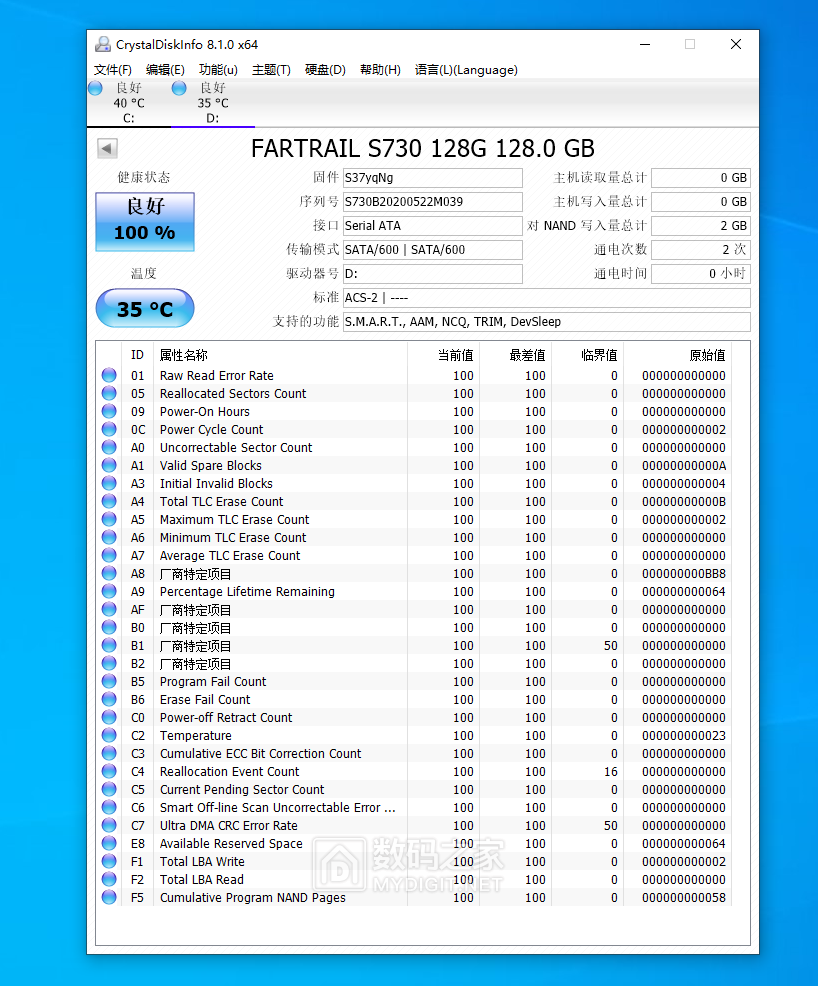Click status orb for Average TLC Erase Count
This screenshot has width=818, height=986.
click(x=109, y=556)
